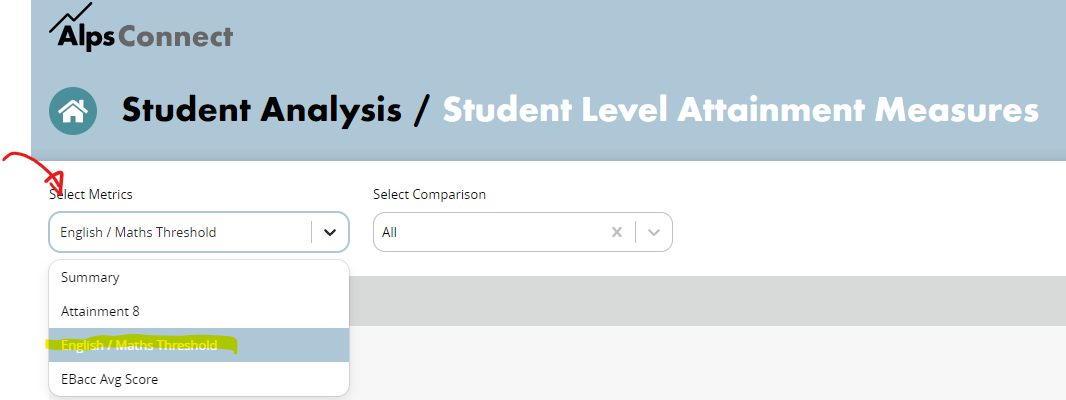
Task: Click the Select Comparison label
Action: (x=430, y=195)
